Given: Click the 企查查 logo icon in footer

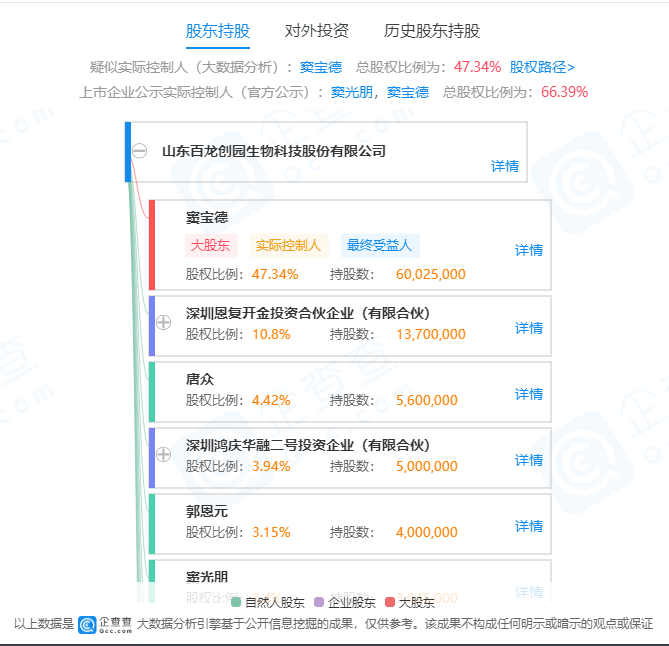Looking at the screenshot, I should pos(87,625).
